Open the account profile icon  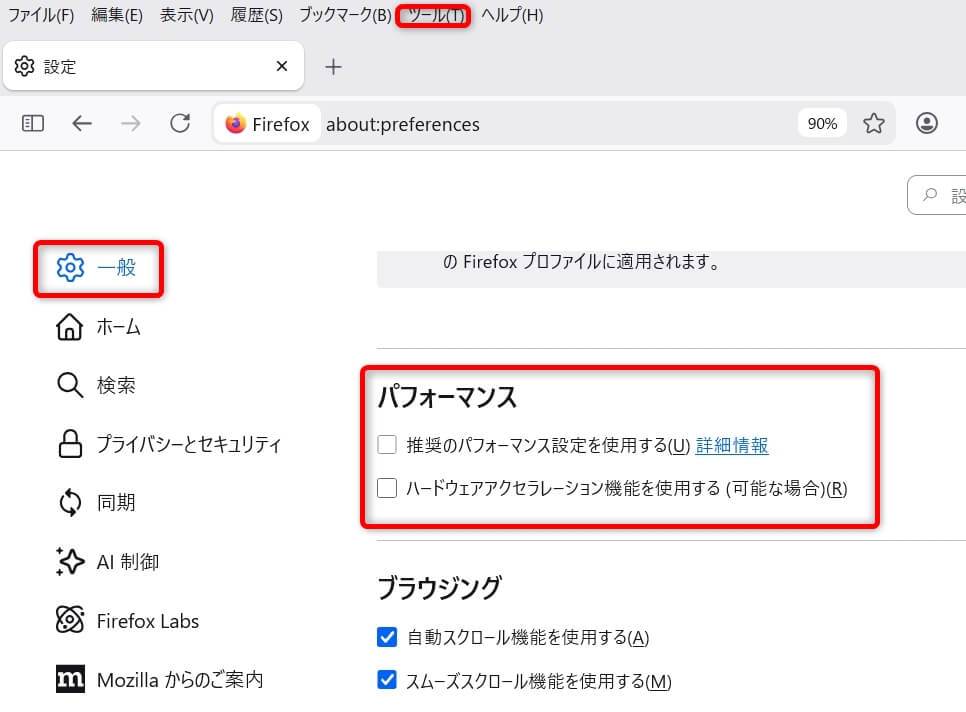pyautogui.click(x=927, y=123)
